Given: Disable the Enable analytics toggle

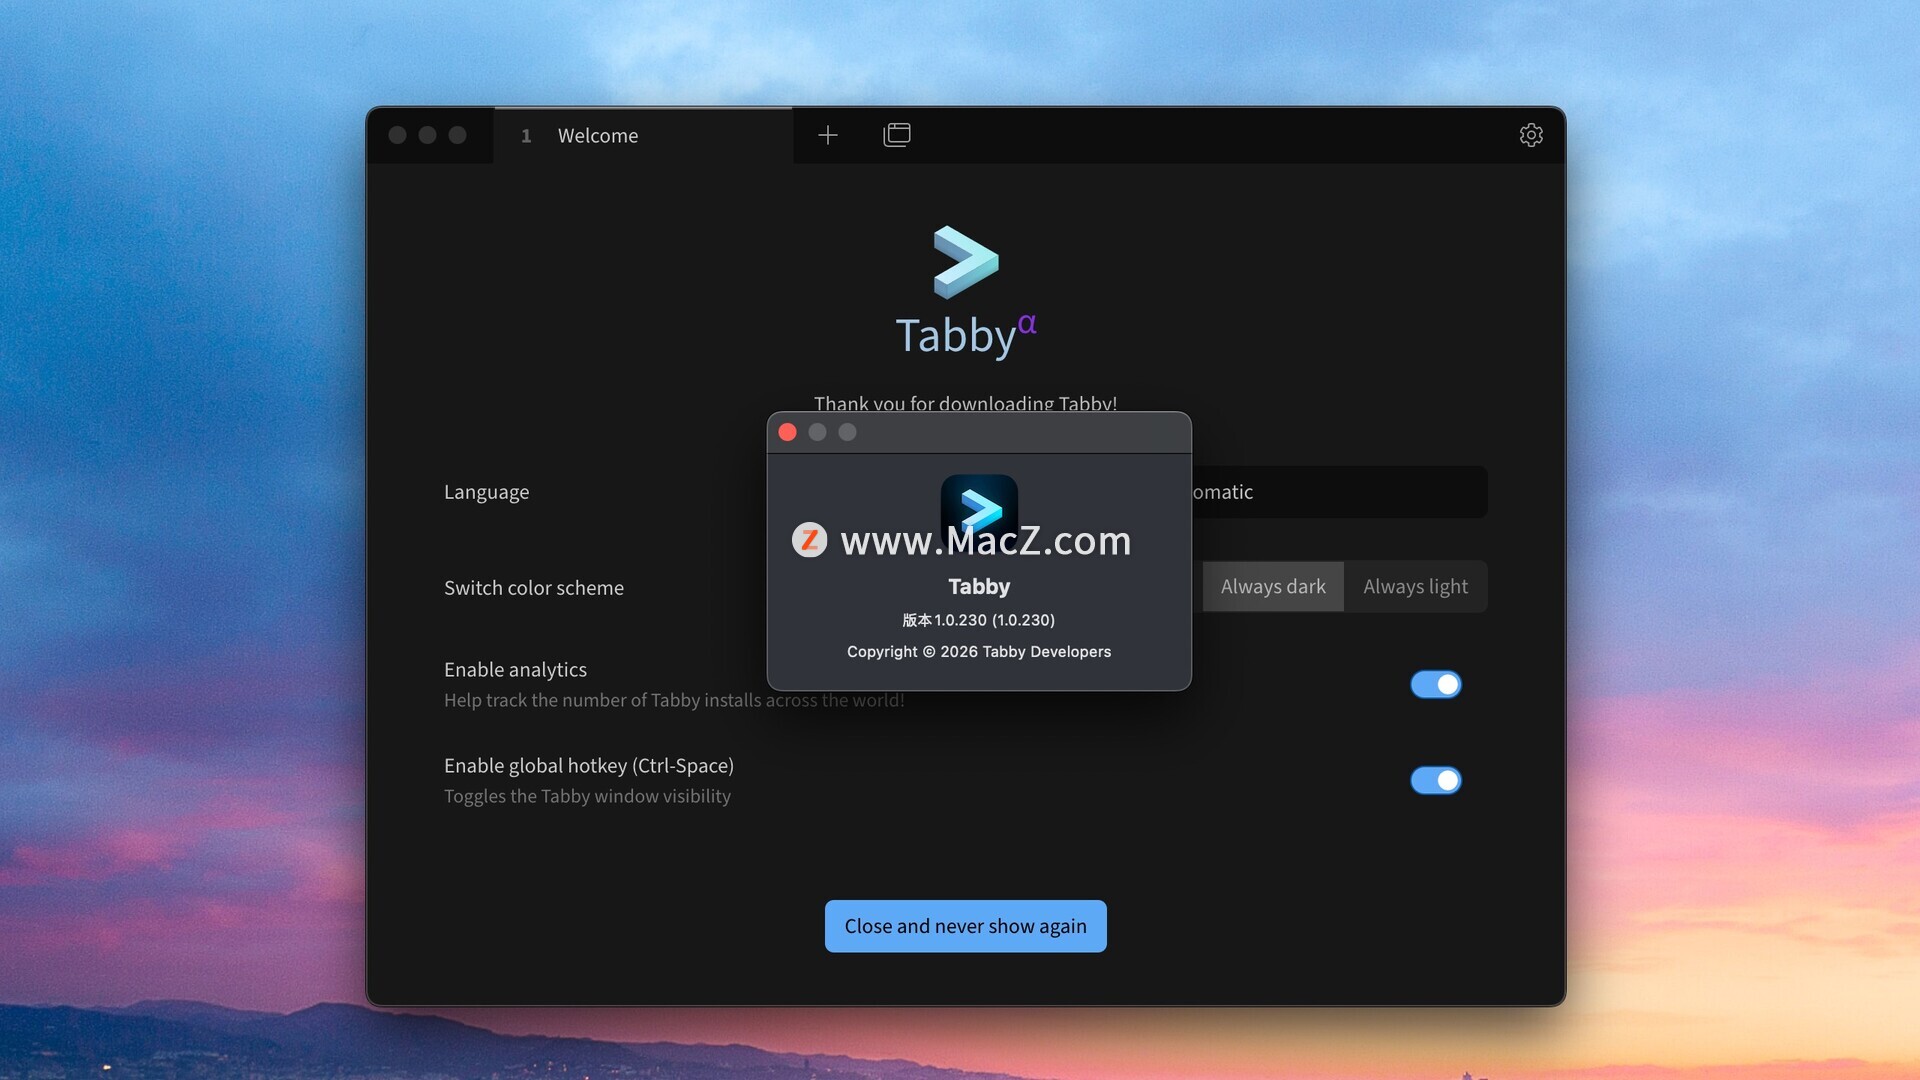Looking at the screenshot, I should [1435, 684].
